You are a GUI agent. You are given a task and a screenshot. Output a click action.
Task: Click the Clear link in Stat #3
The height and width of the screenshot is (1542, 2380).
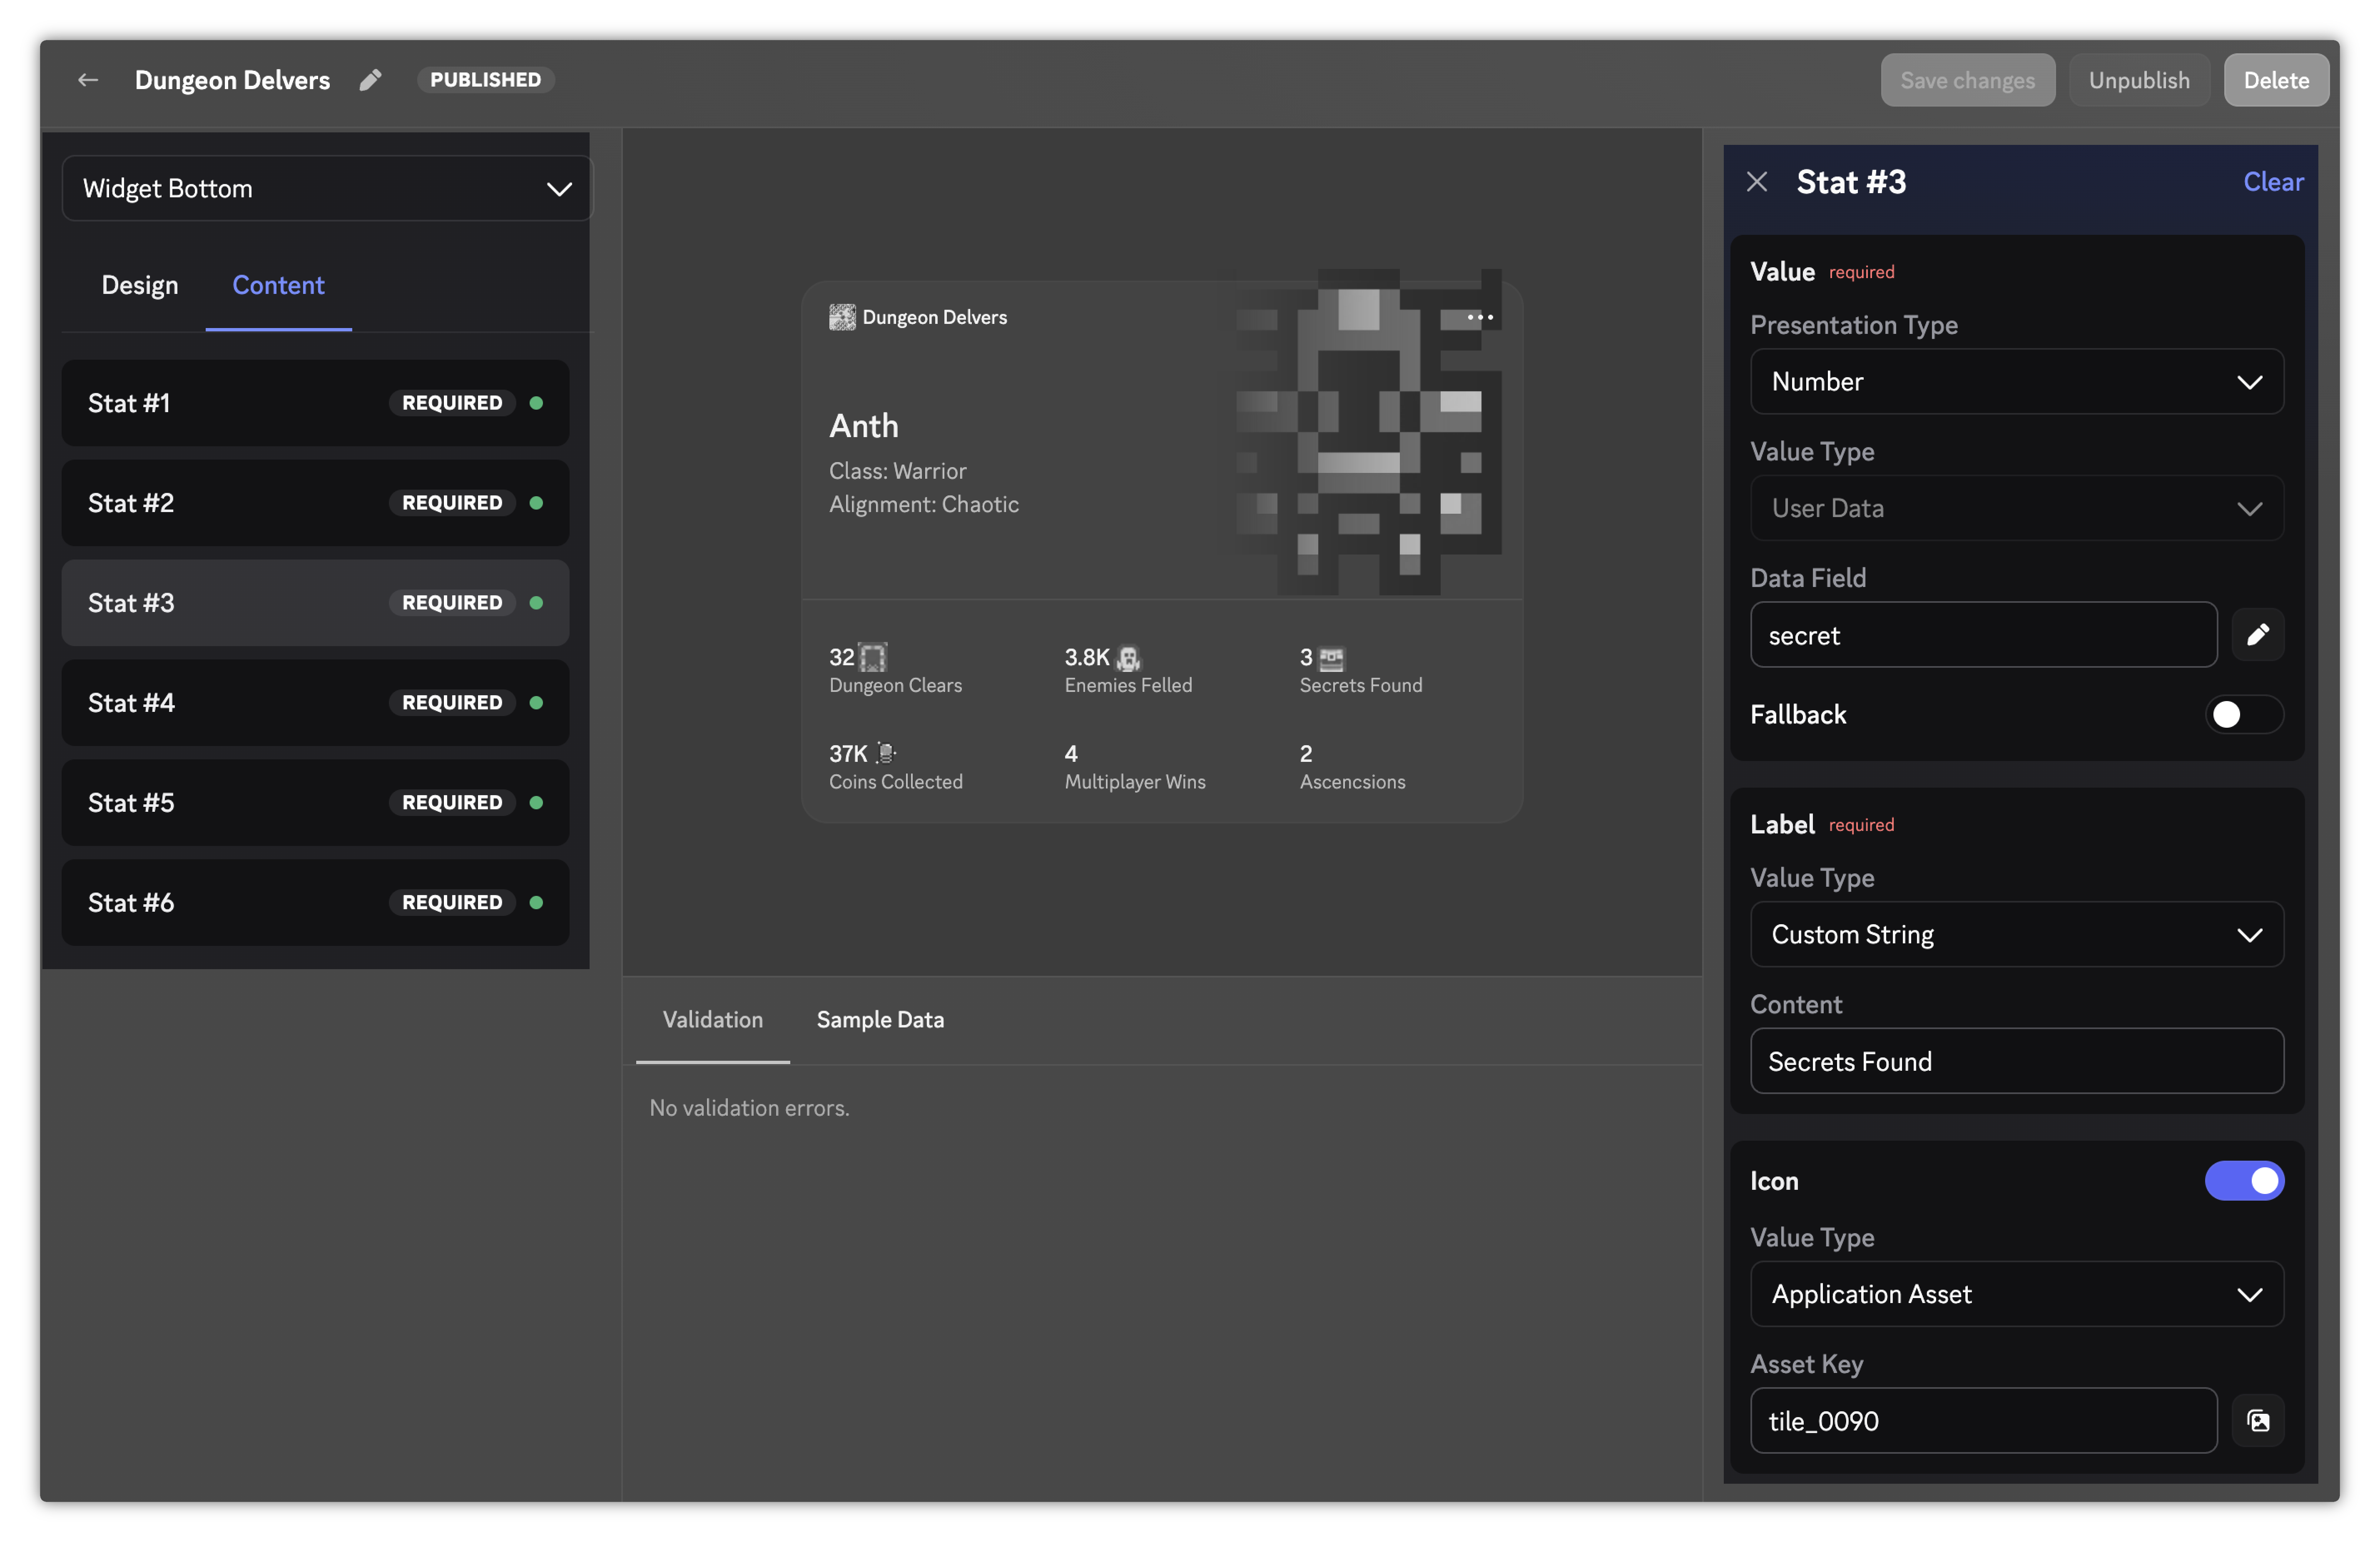tap(2273, 182)
